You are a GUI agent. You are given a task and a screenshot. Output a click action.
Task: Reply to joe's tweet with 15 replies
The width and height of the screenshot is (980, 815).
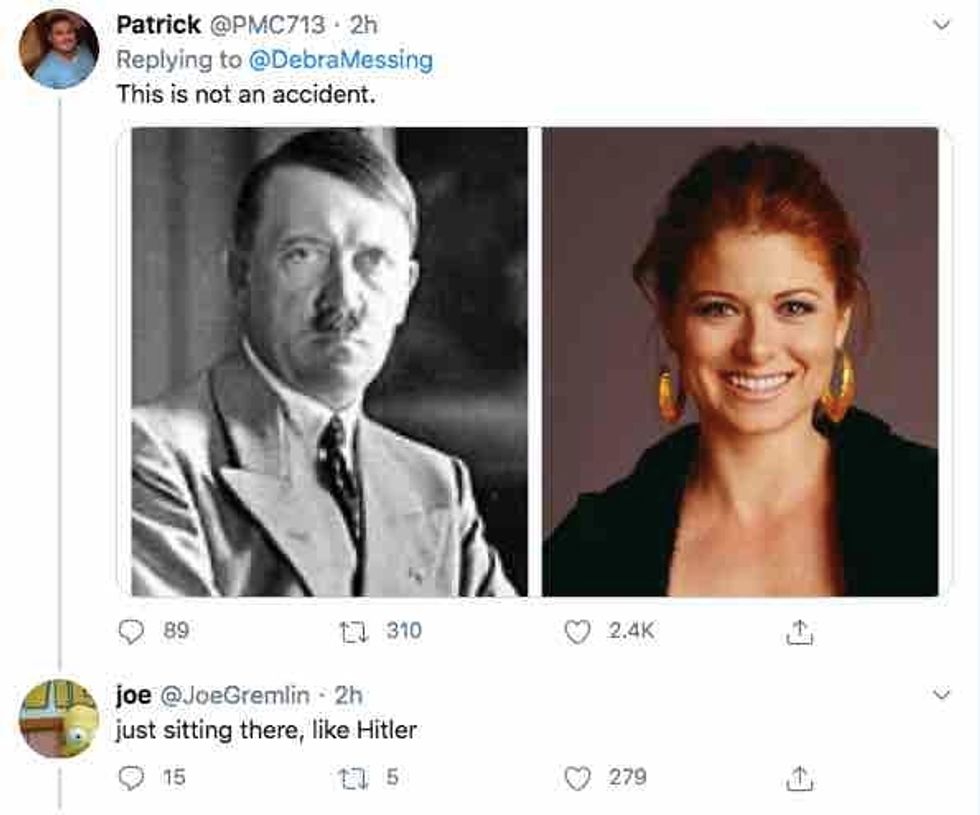click(x=132, y=777)
